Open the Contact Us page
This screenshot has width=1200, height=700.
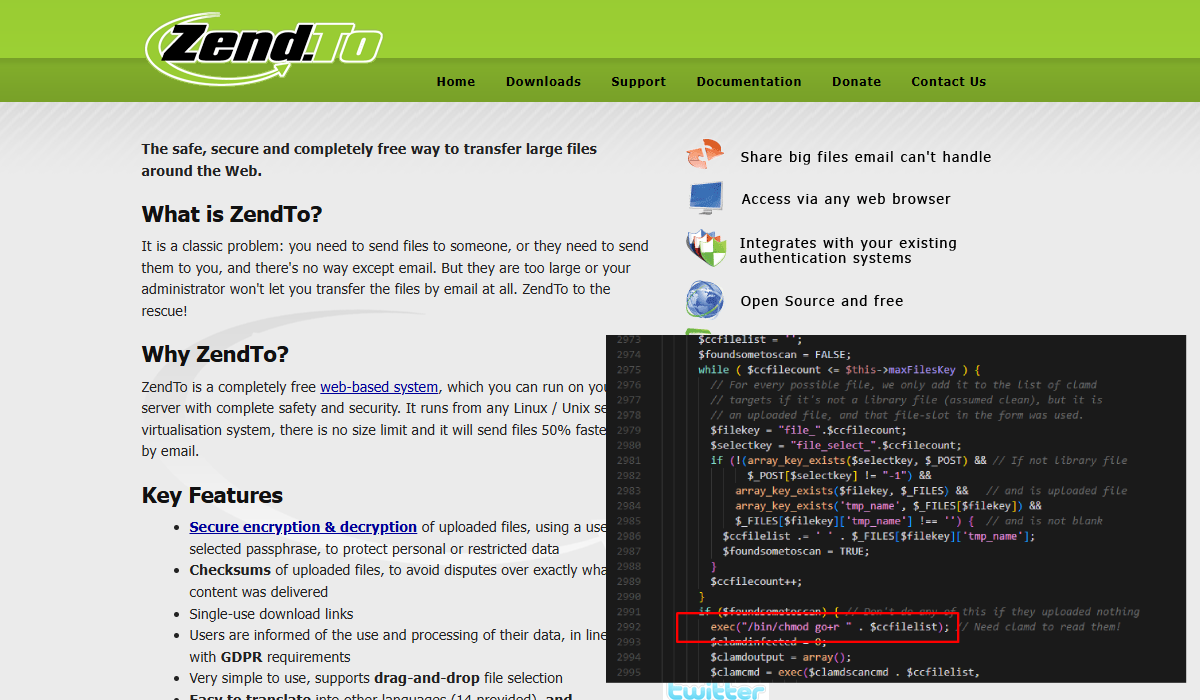tap(948, 82)
